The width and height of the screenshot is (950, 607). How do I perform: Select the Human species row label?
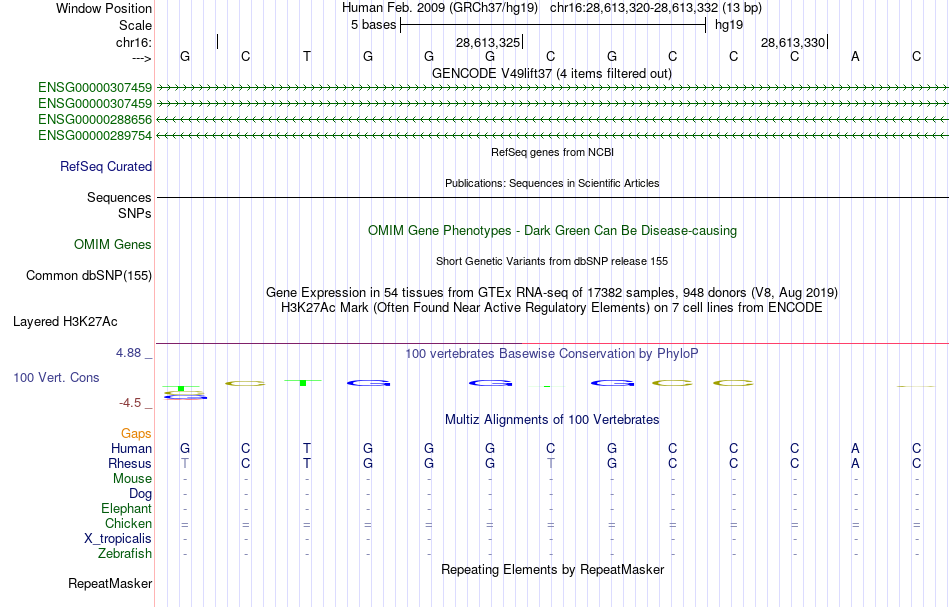click(131, 448)
